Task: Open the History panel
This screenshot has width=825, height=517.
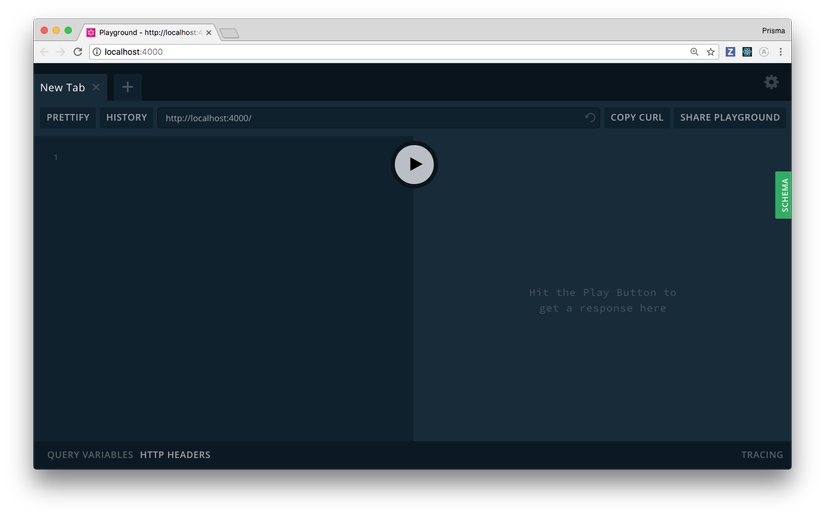Action: tap(126, 118)
